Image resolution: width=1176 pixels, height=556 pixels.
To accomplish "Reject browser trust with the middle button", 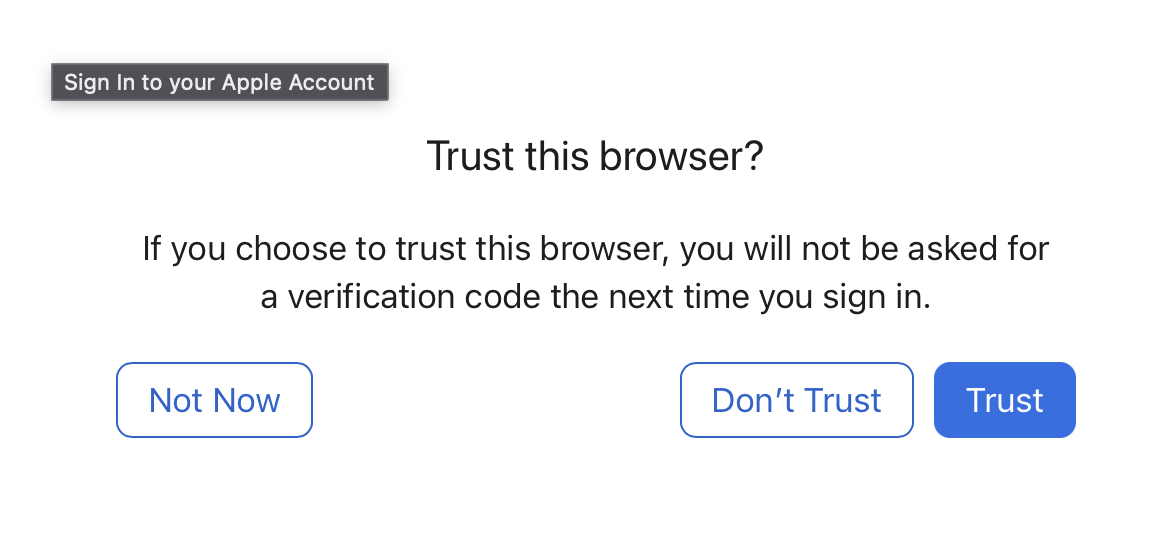I will pos(796,400).
